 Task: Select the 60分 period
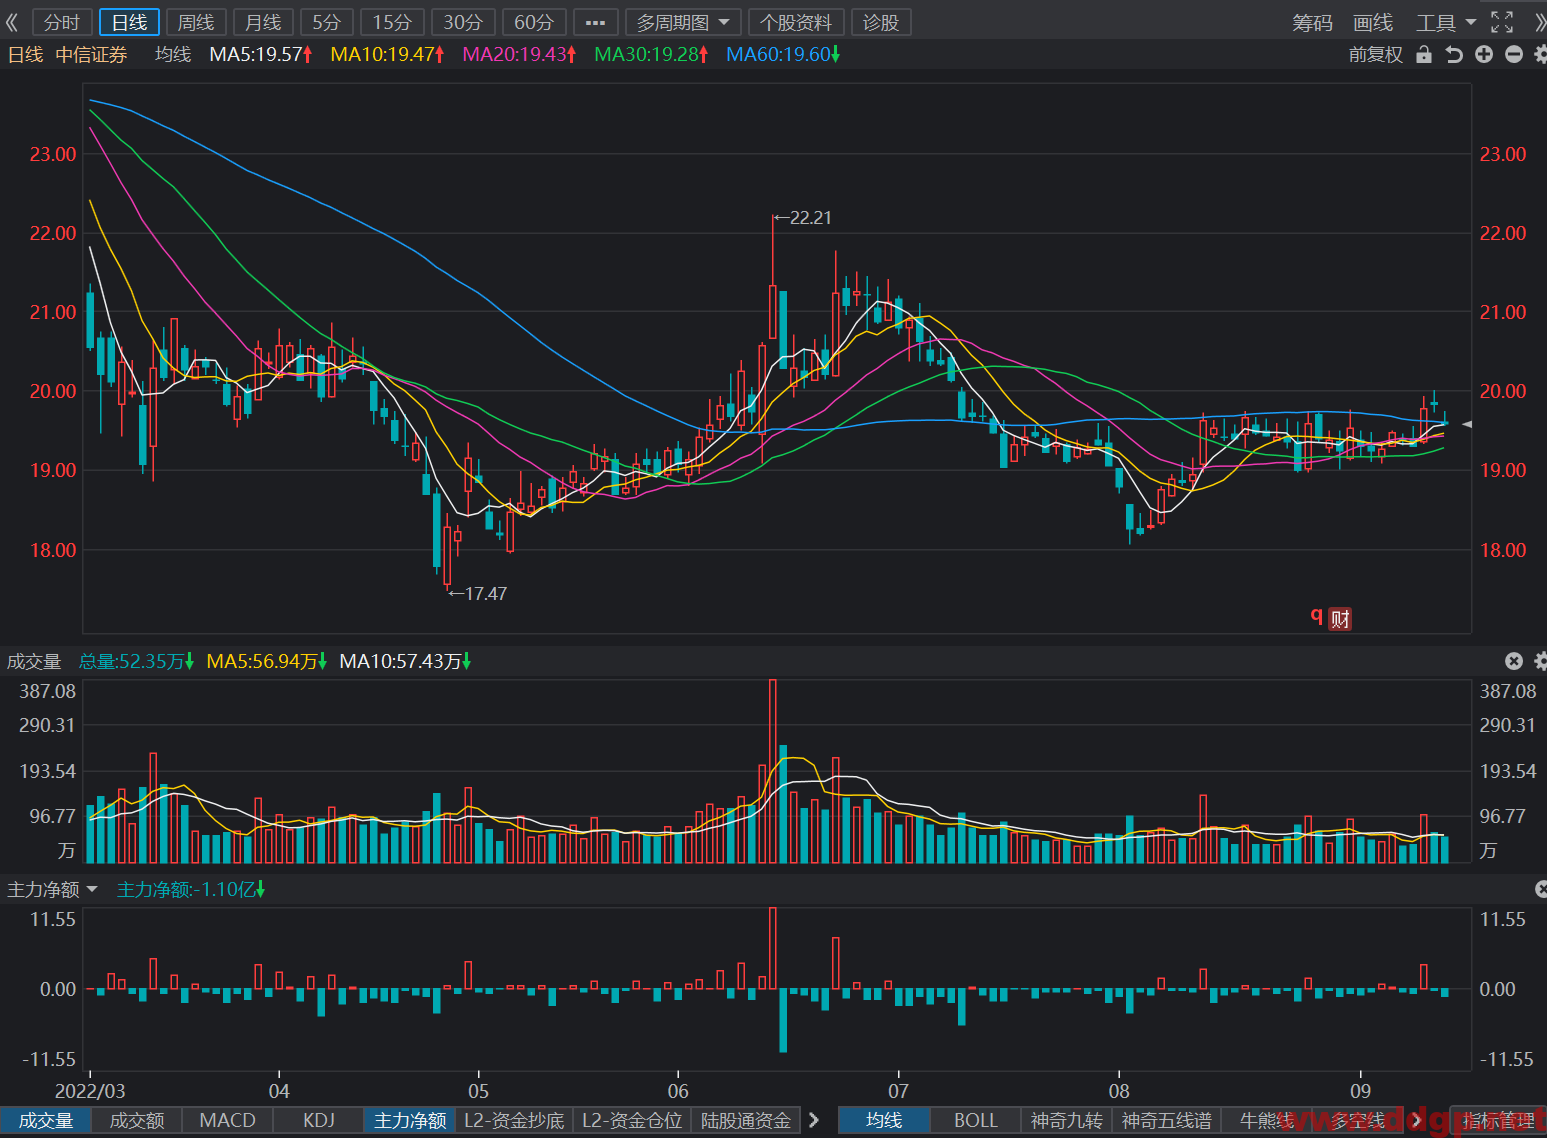[534, 22]
